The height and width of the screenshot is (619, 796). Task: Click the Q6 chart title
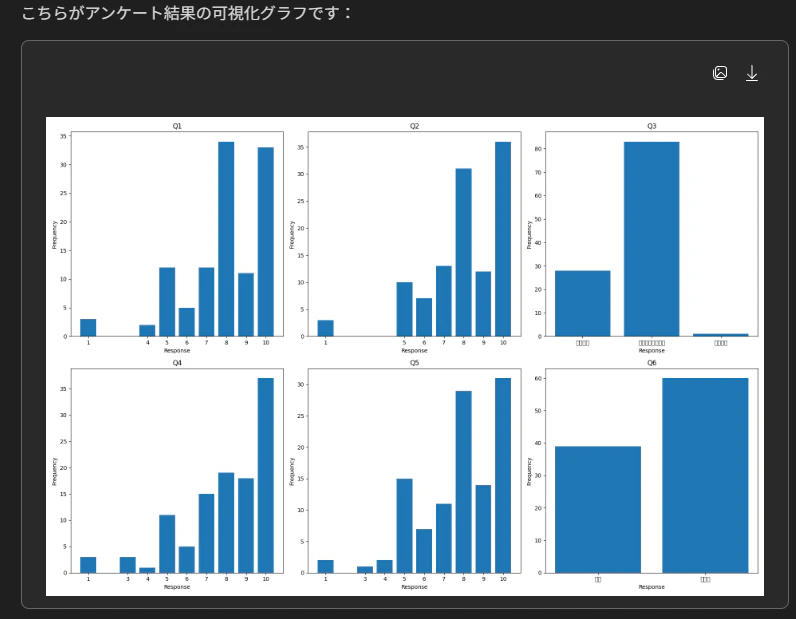pyautogui.click(x=651, y=363)
